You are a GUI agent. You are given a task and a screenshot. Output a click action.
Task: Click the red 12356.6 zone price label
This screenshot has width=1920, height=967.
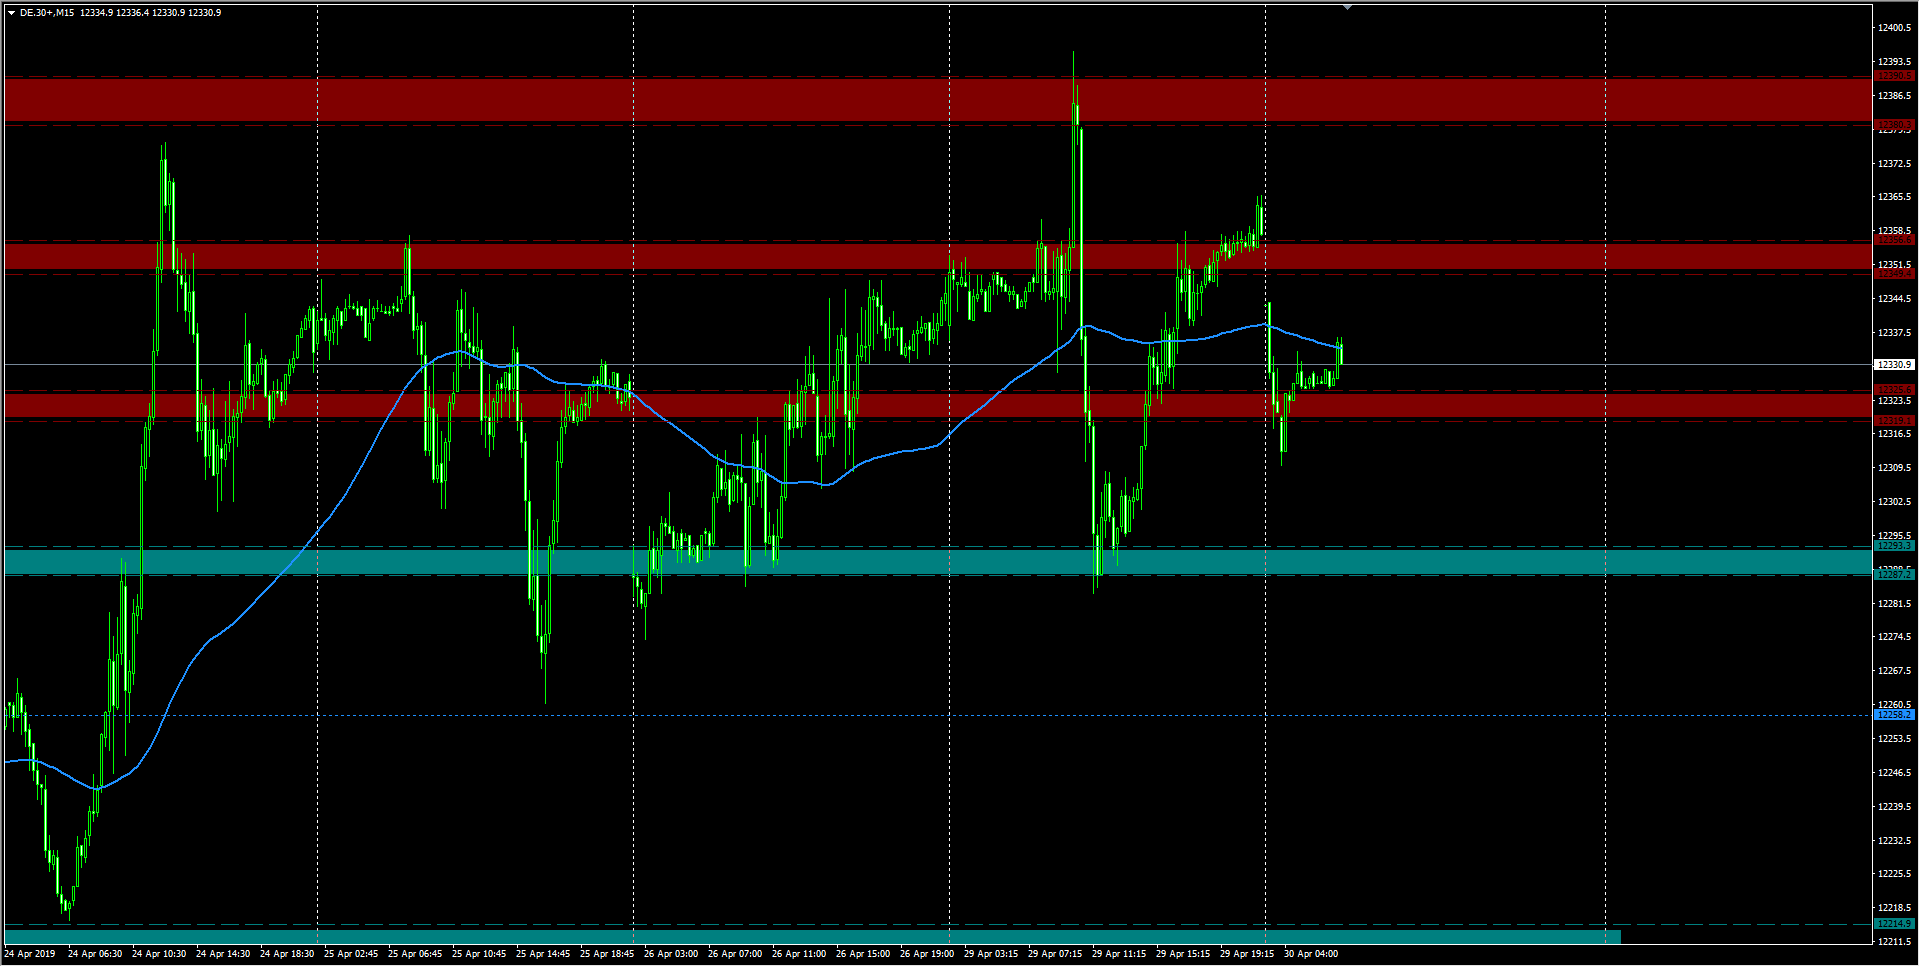click(x=1894, y=241)
